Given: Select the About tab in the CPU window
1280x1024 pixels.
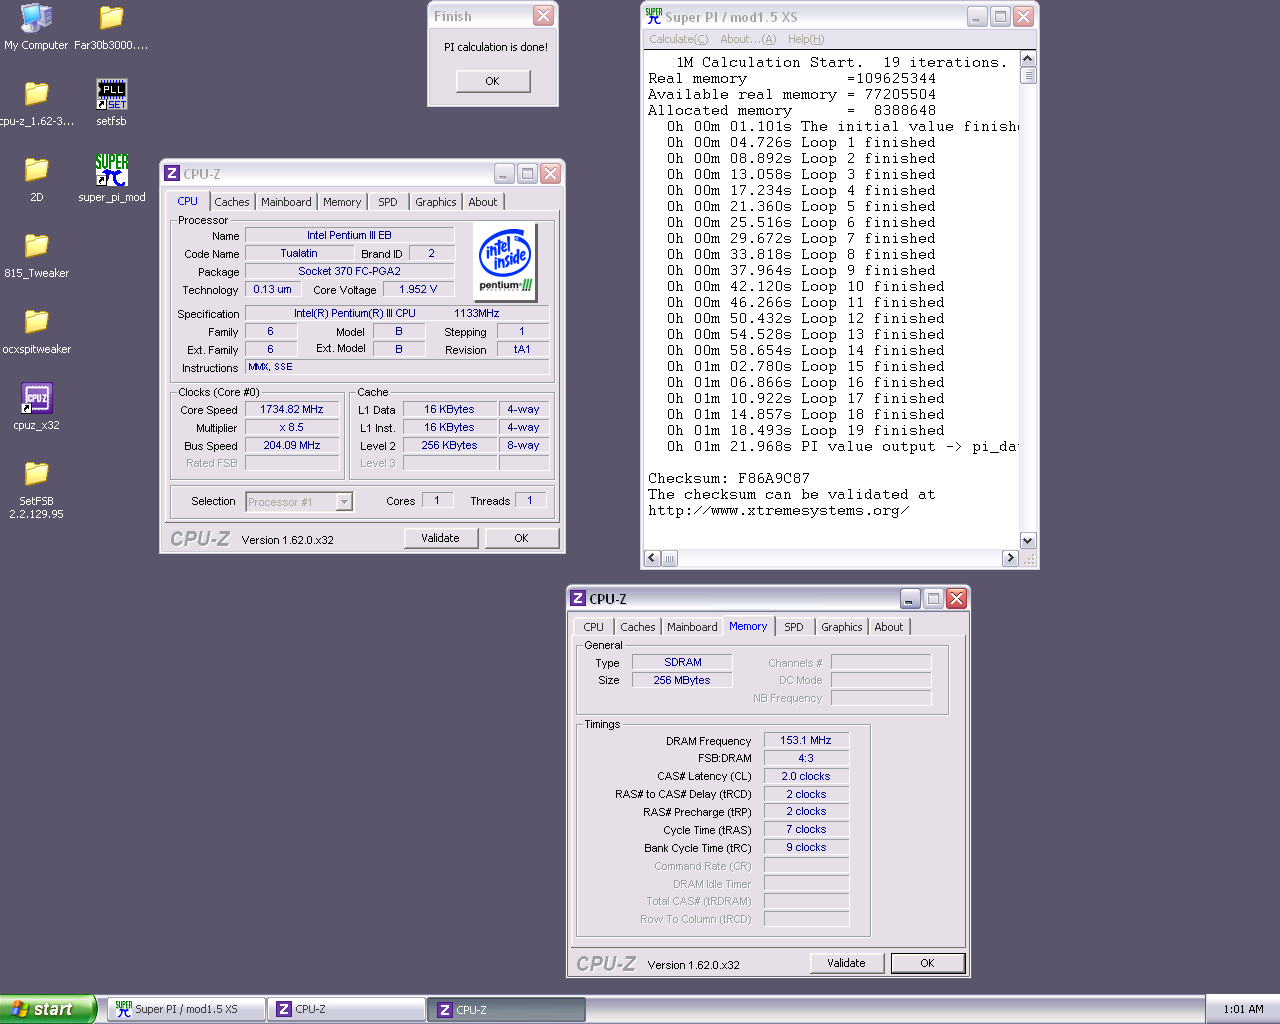Looking at the screenshot, I should point(483,202).
